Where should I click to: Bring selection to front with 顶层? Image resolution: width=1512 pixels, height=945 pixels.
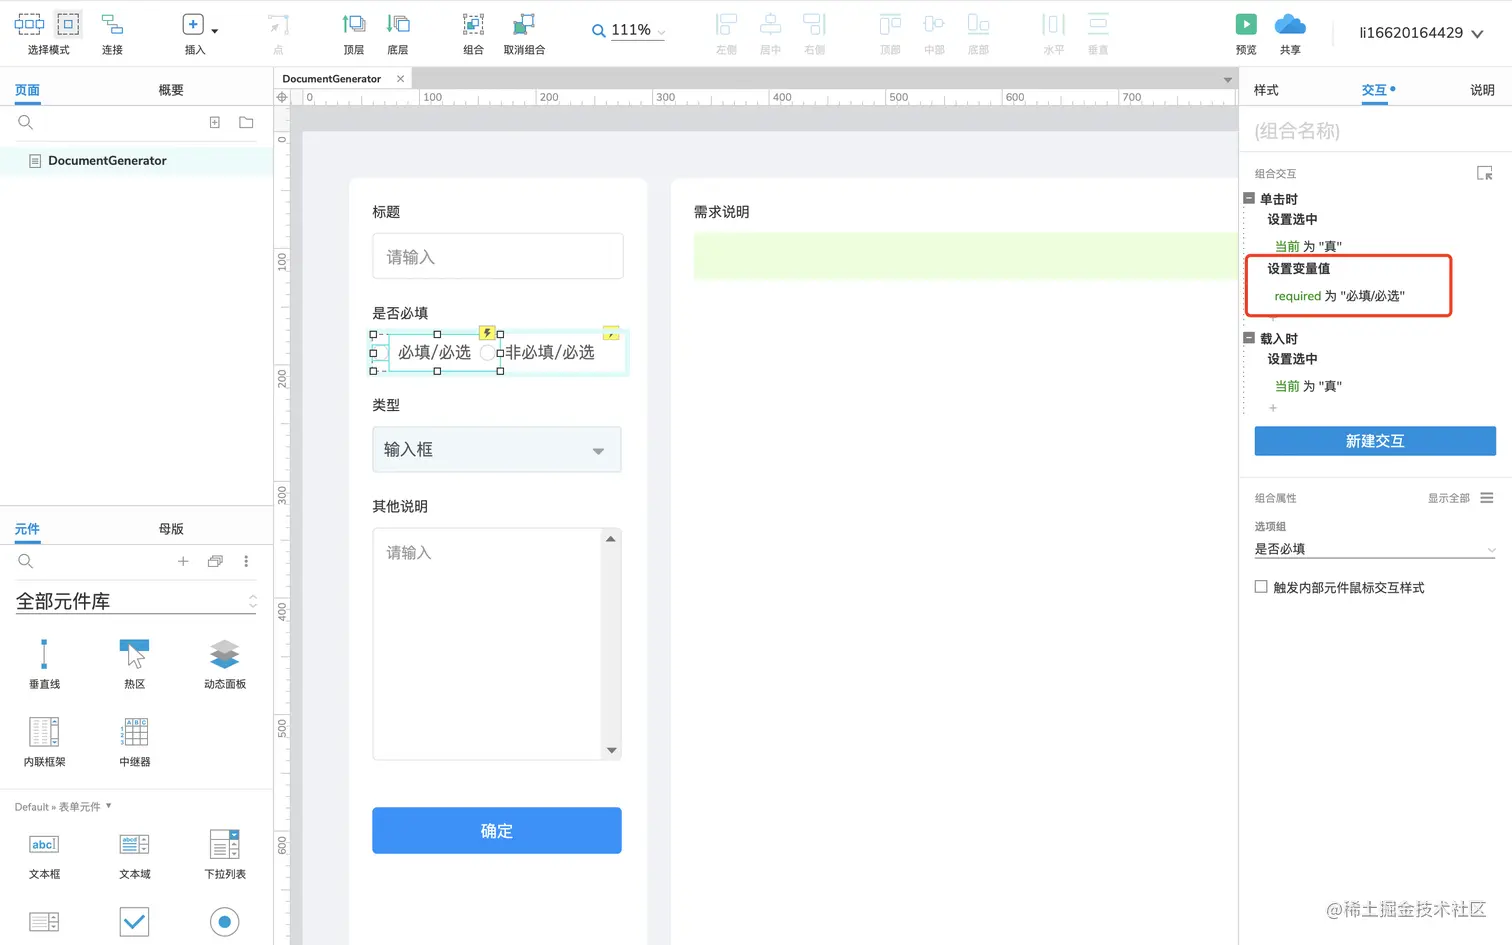click(x=354, y=24)
